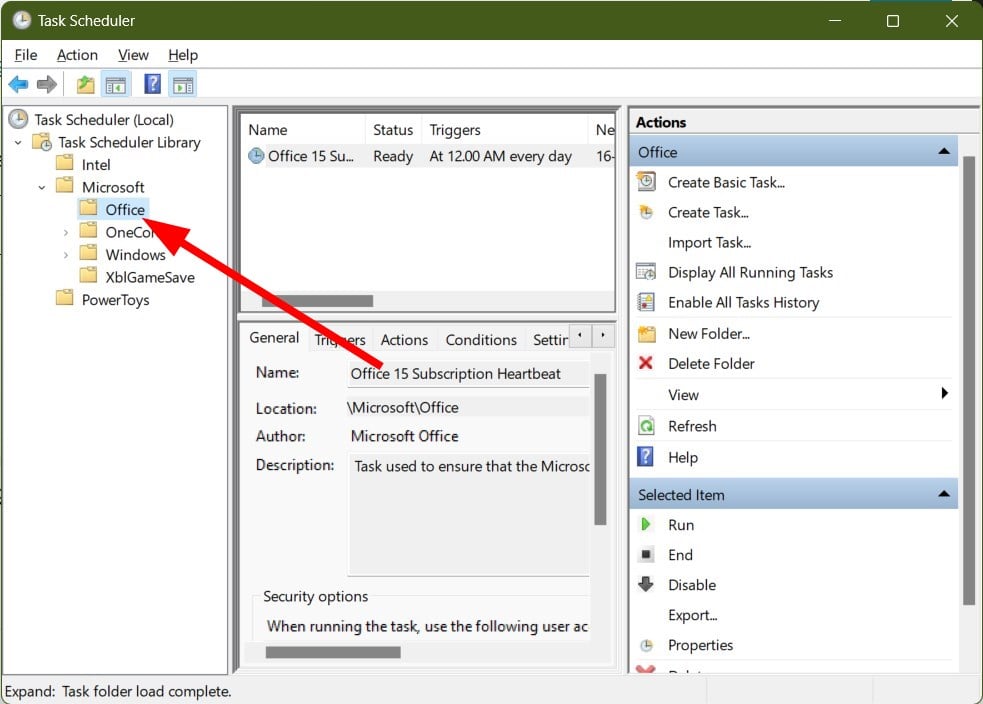Click the New Folder icon
The height and width of the screenshot is (704, 983).
tap(646, 334)
